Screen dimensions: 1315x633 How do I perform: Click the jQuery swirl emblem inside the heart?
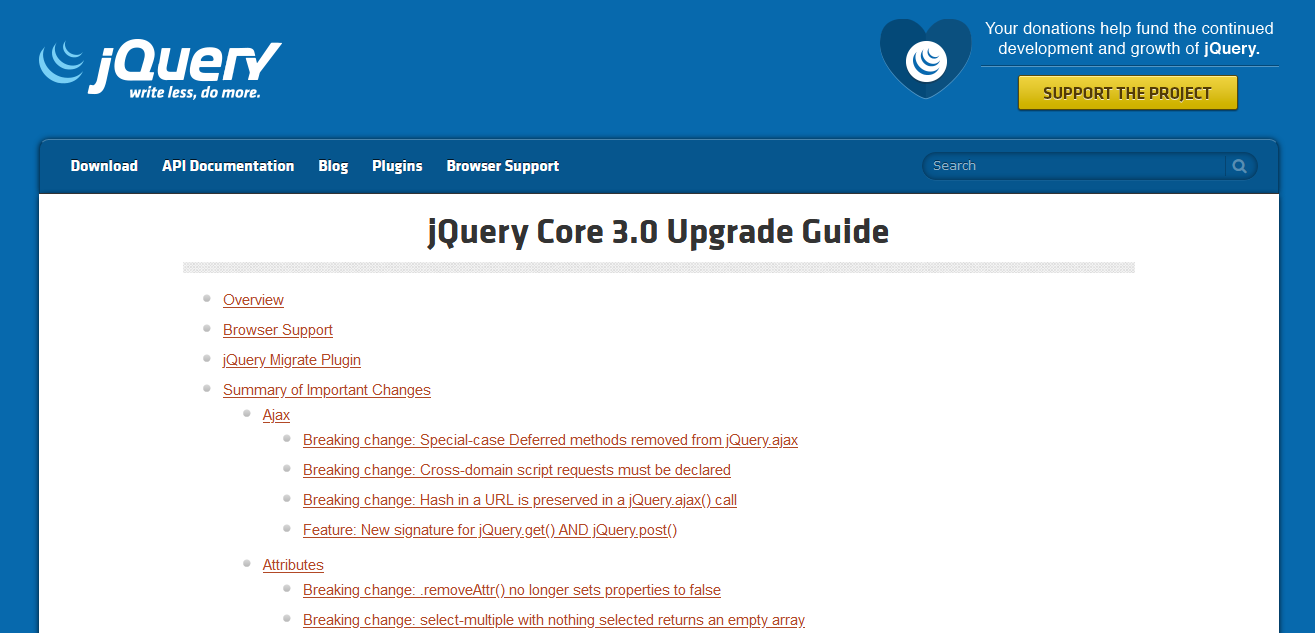[x=924, y=60]
